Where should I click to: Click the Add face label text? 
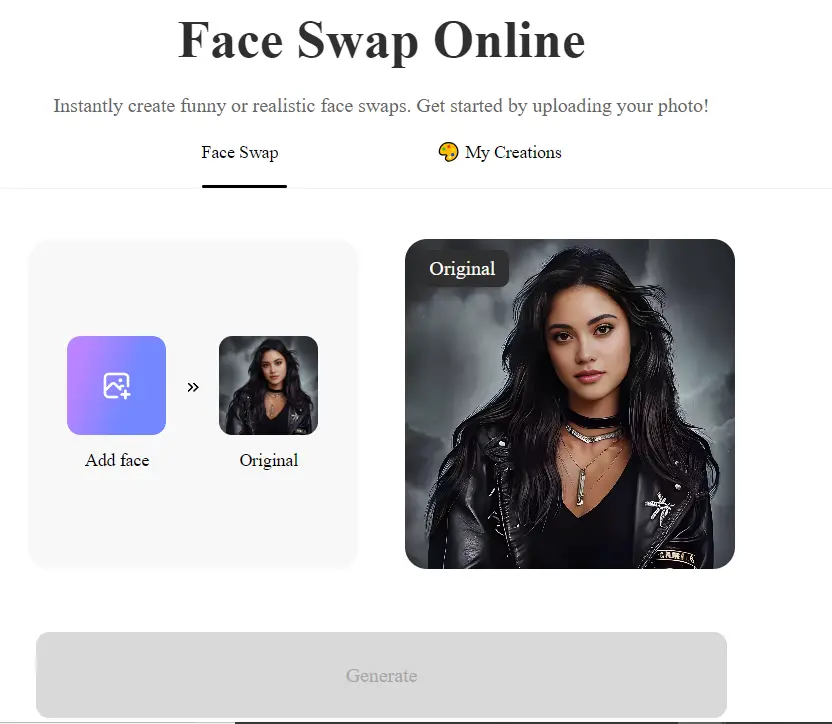[x=117, y=460]
